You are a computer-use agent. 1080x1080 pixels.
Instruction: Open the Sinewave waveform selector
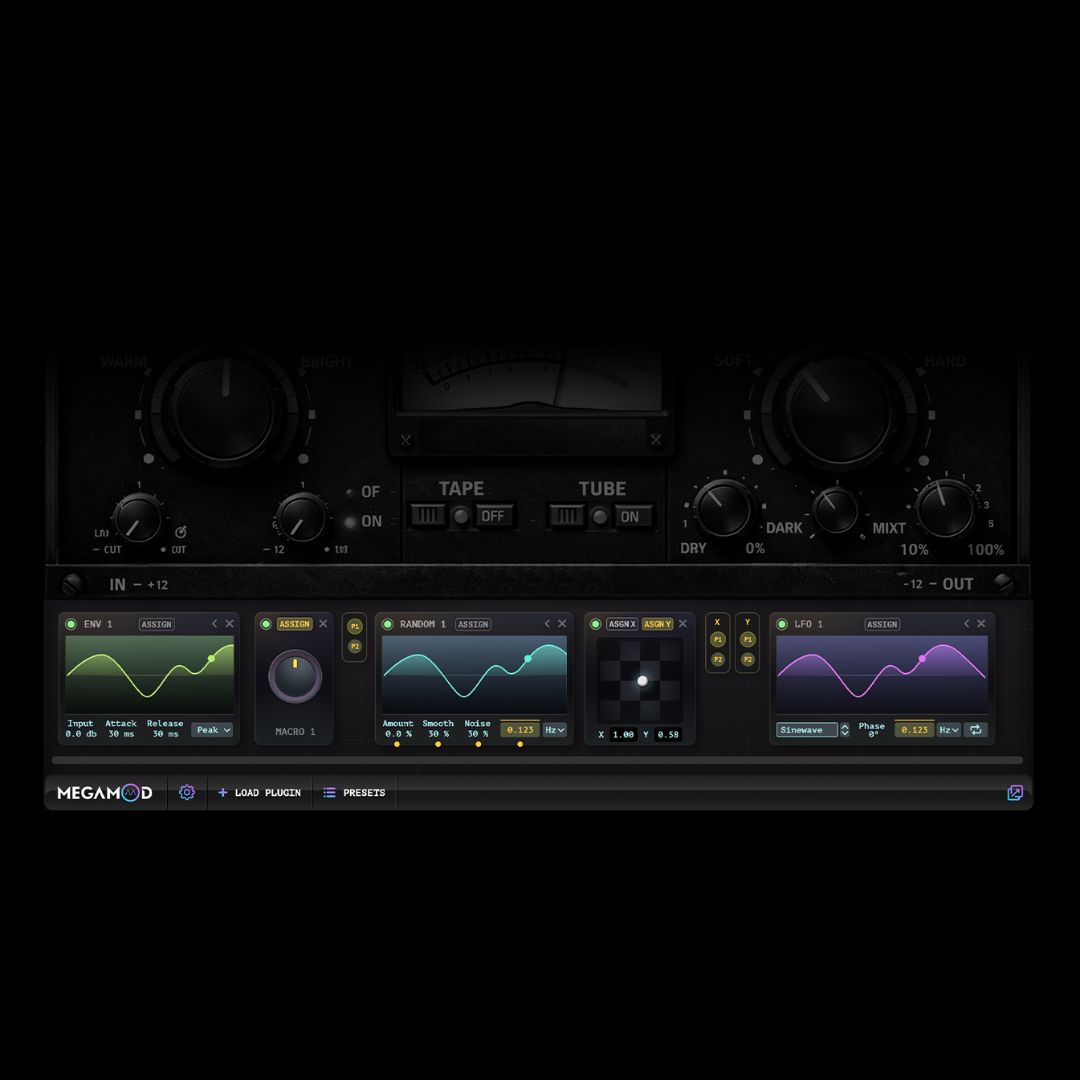807,730
